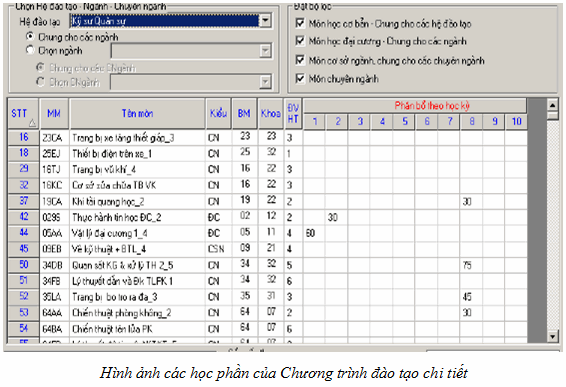
Task: Click value 60 in semester 1
Action: [x=314, y=233]
